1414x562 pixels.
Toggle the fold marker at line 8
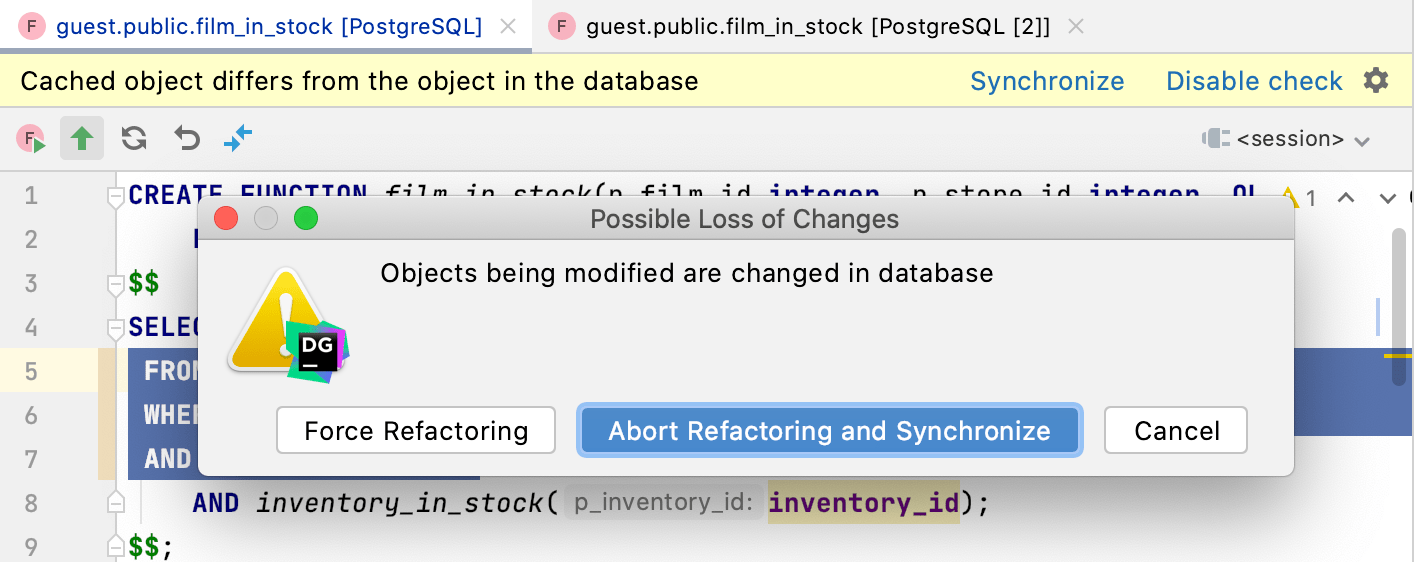pyautogui.click(x=115, y=503)
